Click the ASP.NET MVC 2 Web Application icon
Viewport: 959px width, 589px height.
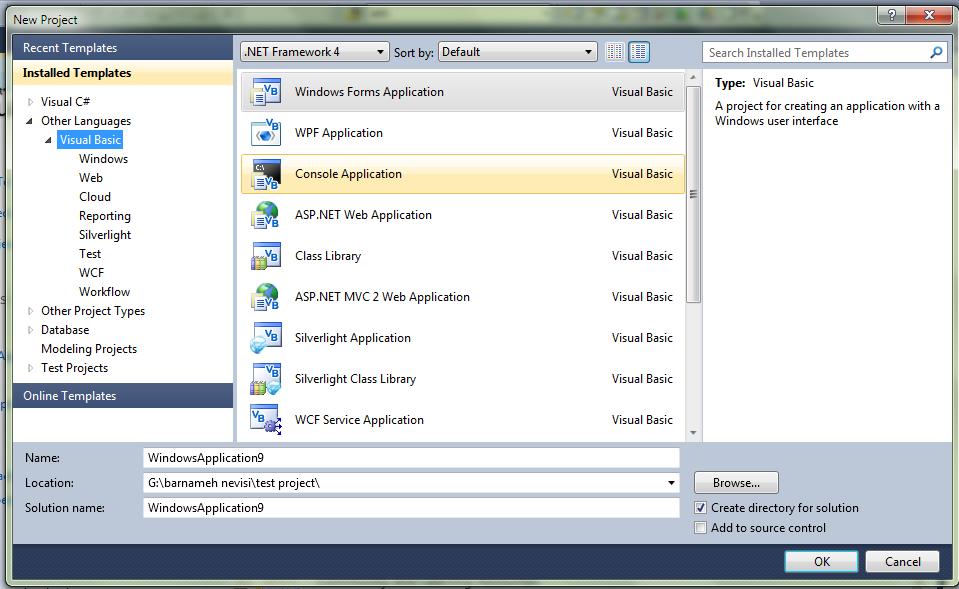pyautogui.click(x=265, y=297)
